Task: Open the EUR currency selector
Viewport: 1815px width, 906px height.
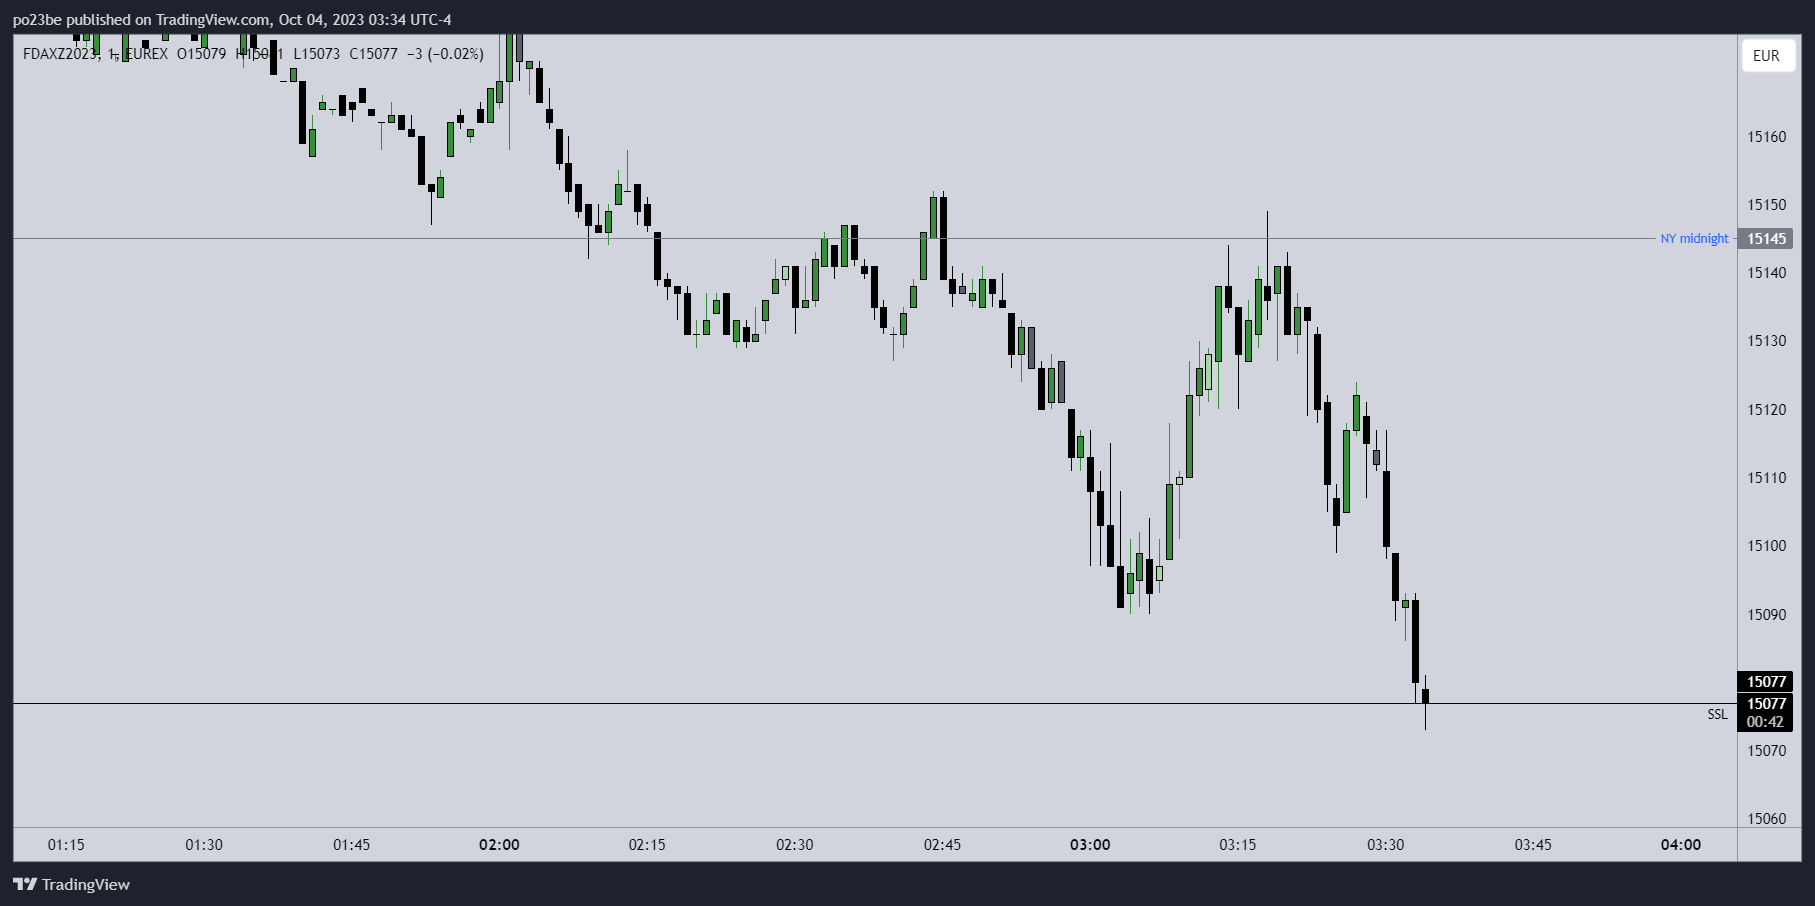Action: pyautogui.click(x=1766, y=56)
